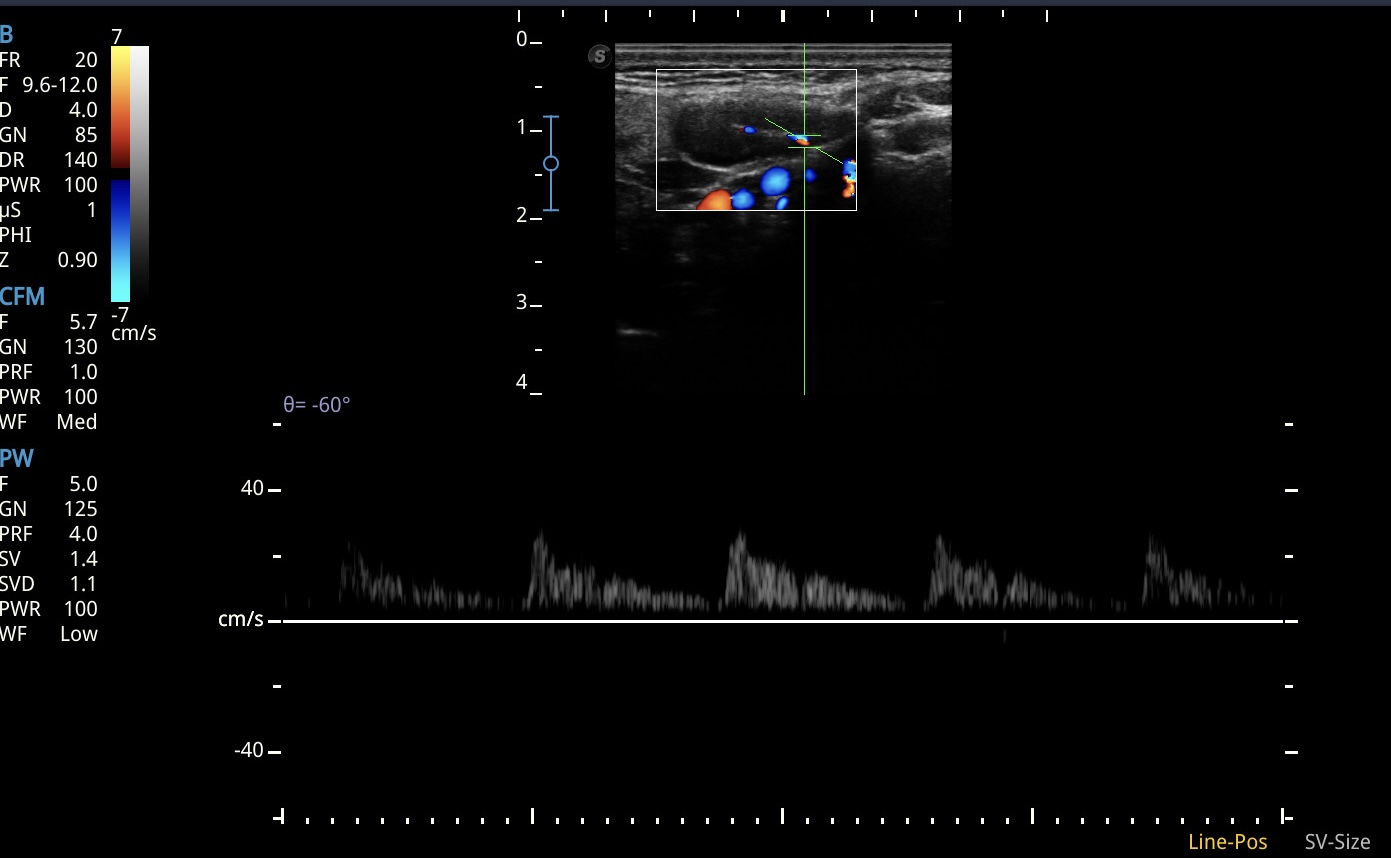The width and height of the screenshot is (1391, 858).
Task: Select the blue focus position marker circle
Action: click(550, 163)
